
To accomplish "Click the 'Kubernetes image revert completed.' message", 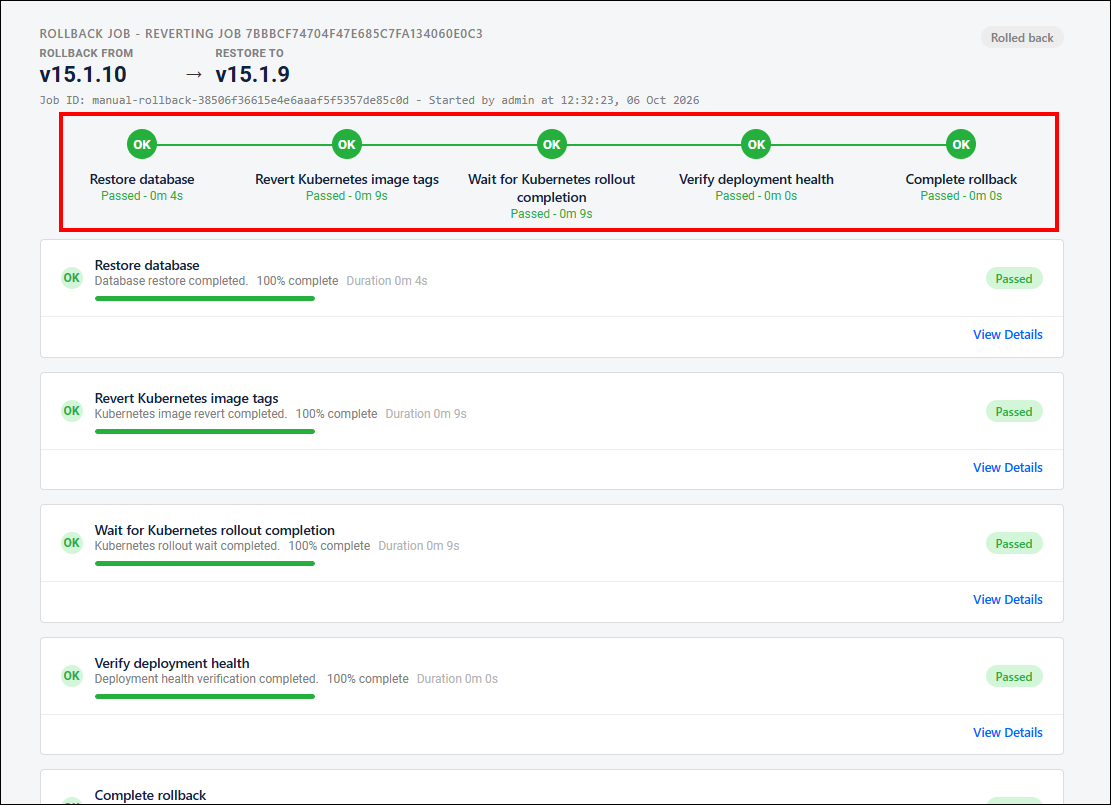I will (x=191, y=414).
